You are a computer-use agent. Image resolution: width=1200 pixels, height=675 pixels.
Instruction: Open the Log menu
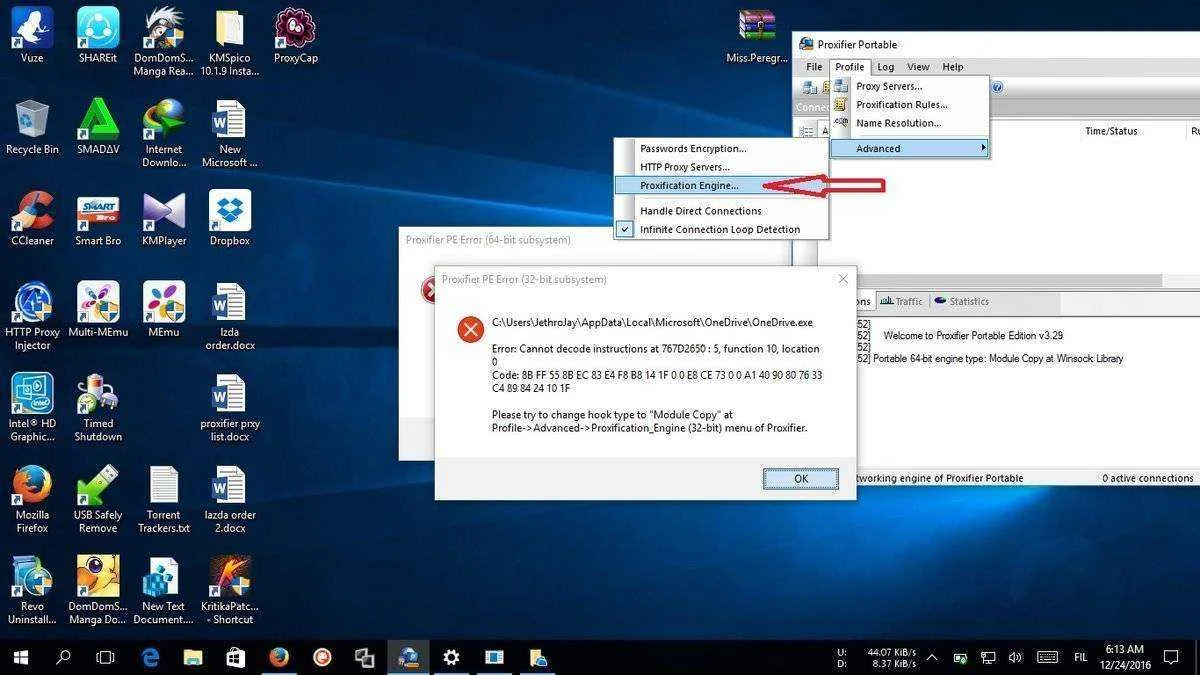[886, 67]
